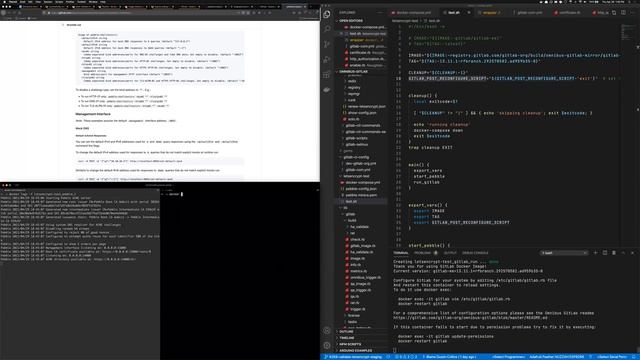The height and width of the screenshot is (360, 640).
Task: Open gitlab-com.yml in the OPEN EDITORS list
Action: (x=367, y=46)
